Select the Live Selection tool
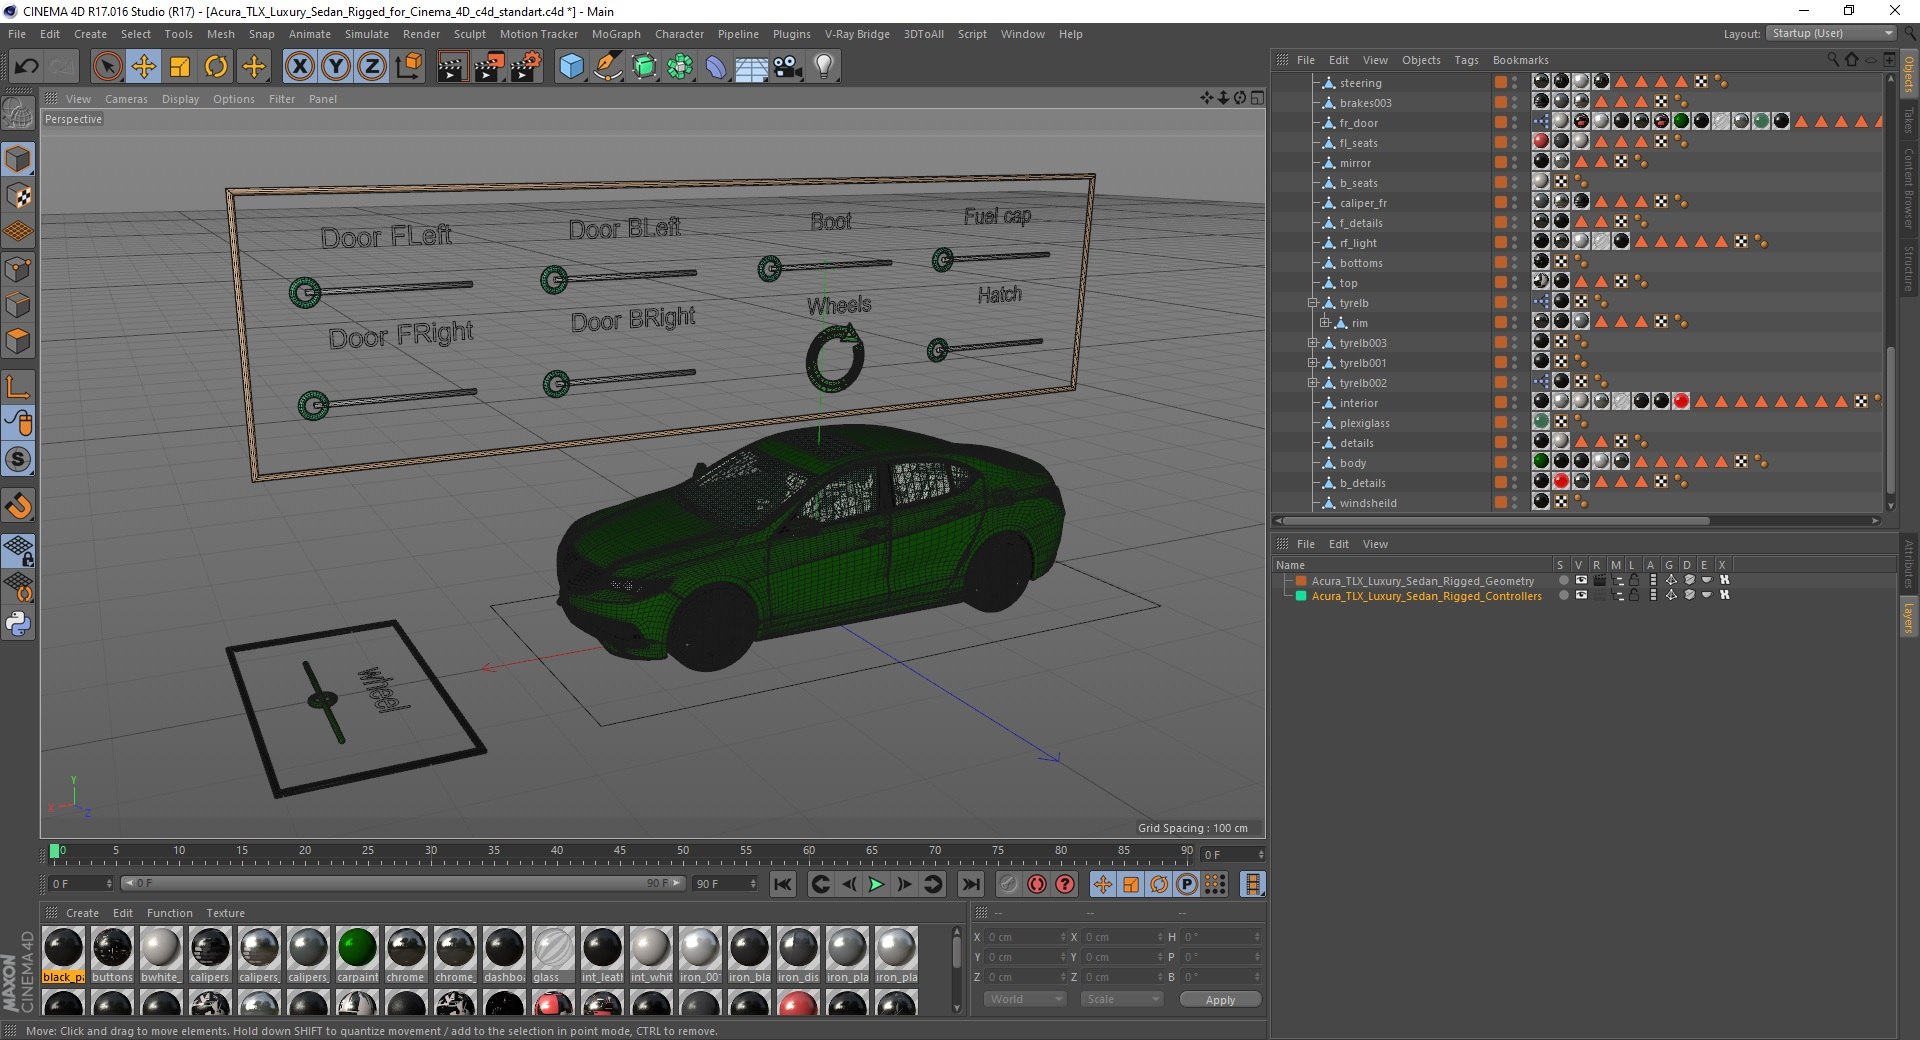The height and width of the screenshot is (1040, 1920). [107, 67]
